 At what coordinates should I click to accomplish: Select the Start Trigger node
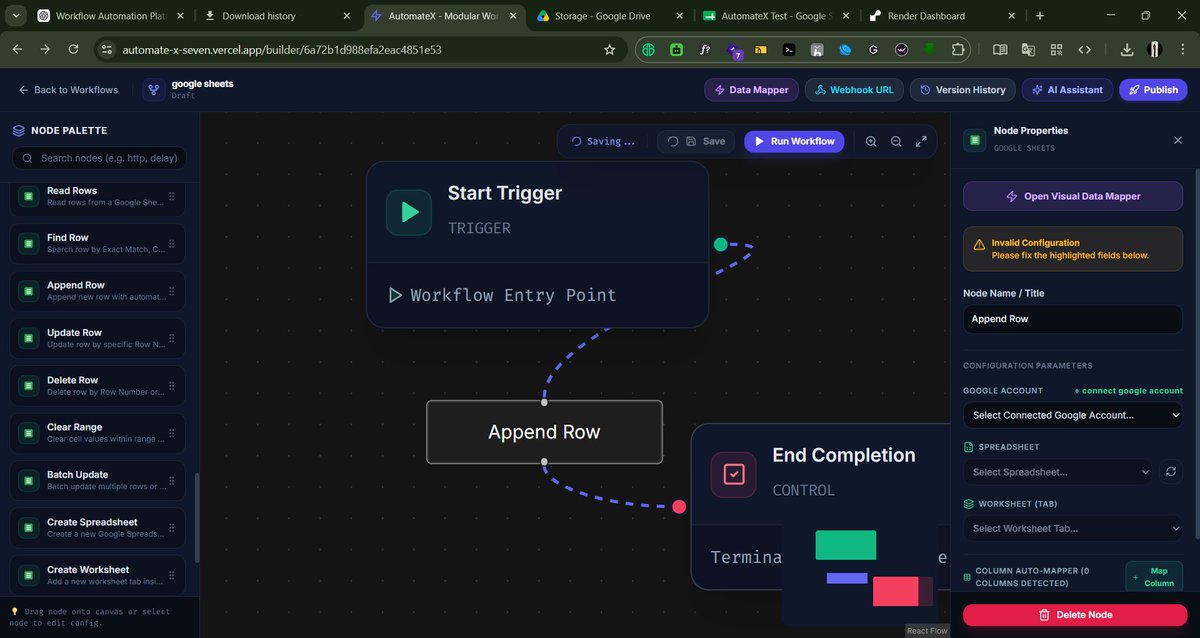pyautogui.click(x=537, y=244)
